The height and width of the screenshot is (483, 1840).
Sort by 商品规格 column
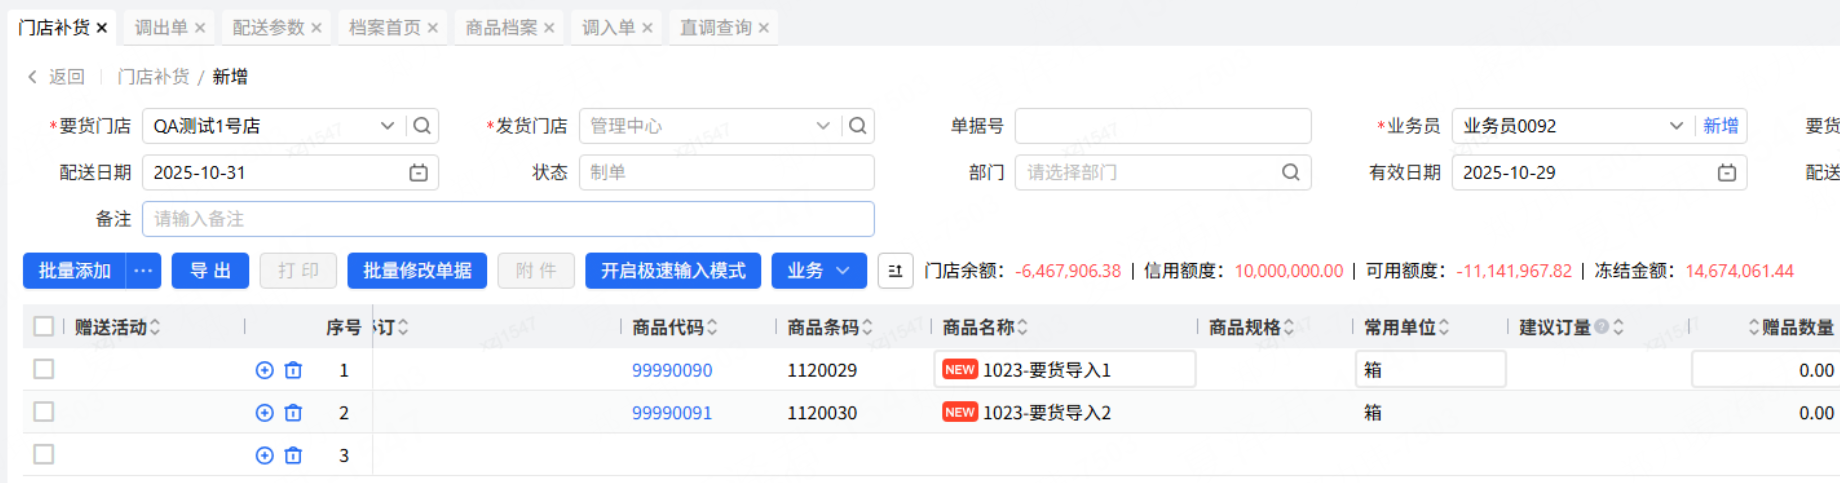coord(1289,327)
